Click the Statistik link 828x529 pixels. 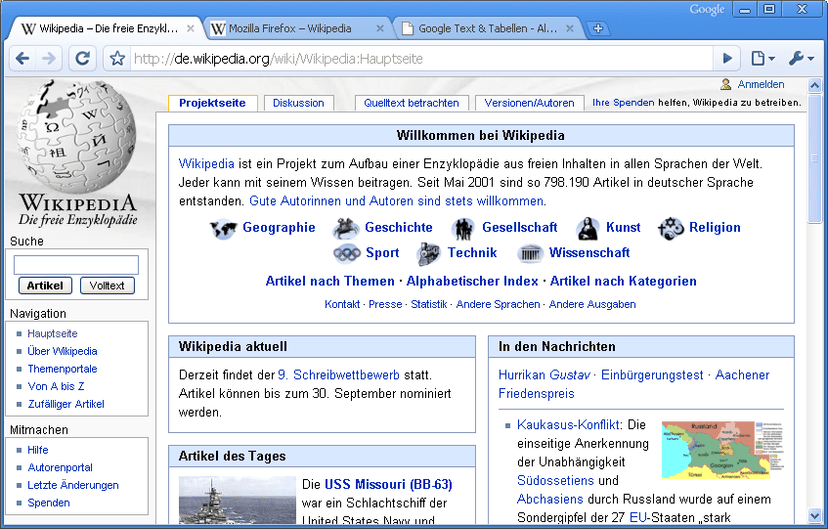pos(429,304)
